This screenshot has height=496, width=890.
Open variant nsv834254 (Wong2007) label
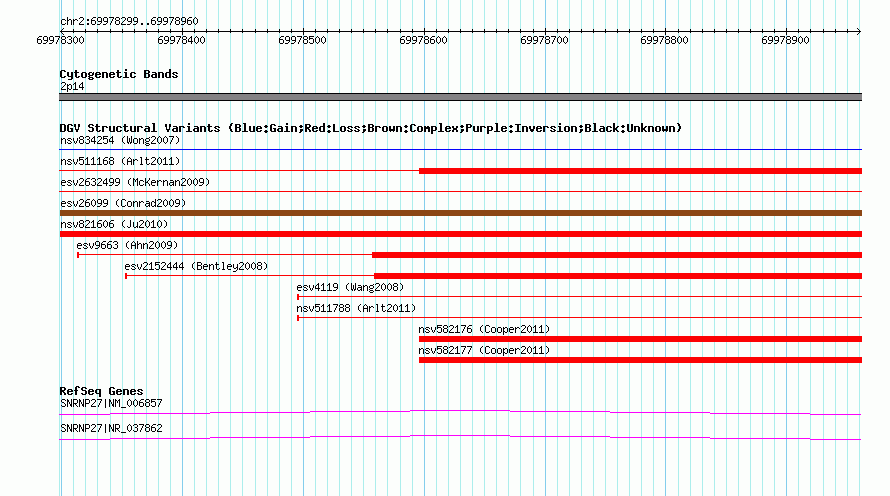(120, 140)
